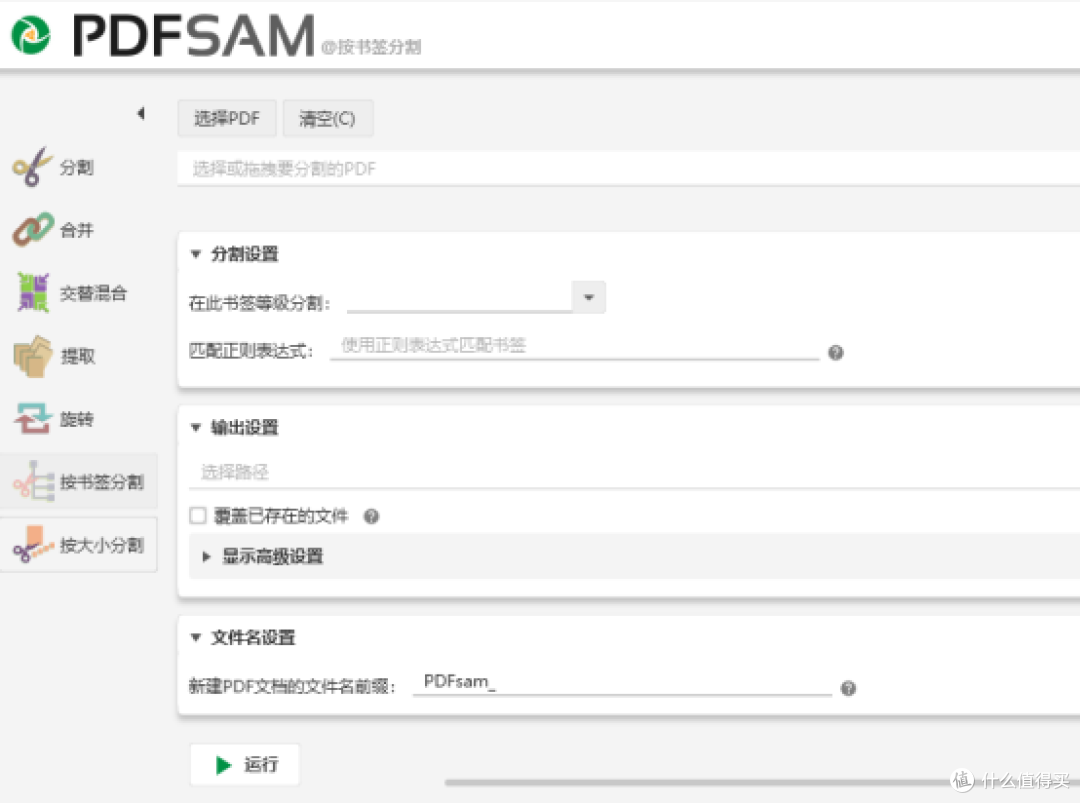The height and width of the screenshot is (803, 1080).
Task: Click the 按大小分割 menu label
Action: click(102, 545)
